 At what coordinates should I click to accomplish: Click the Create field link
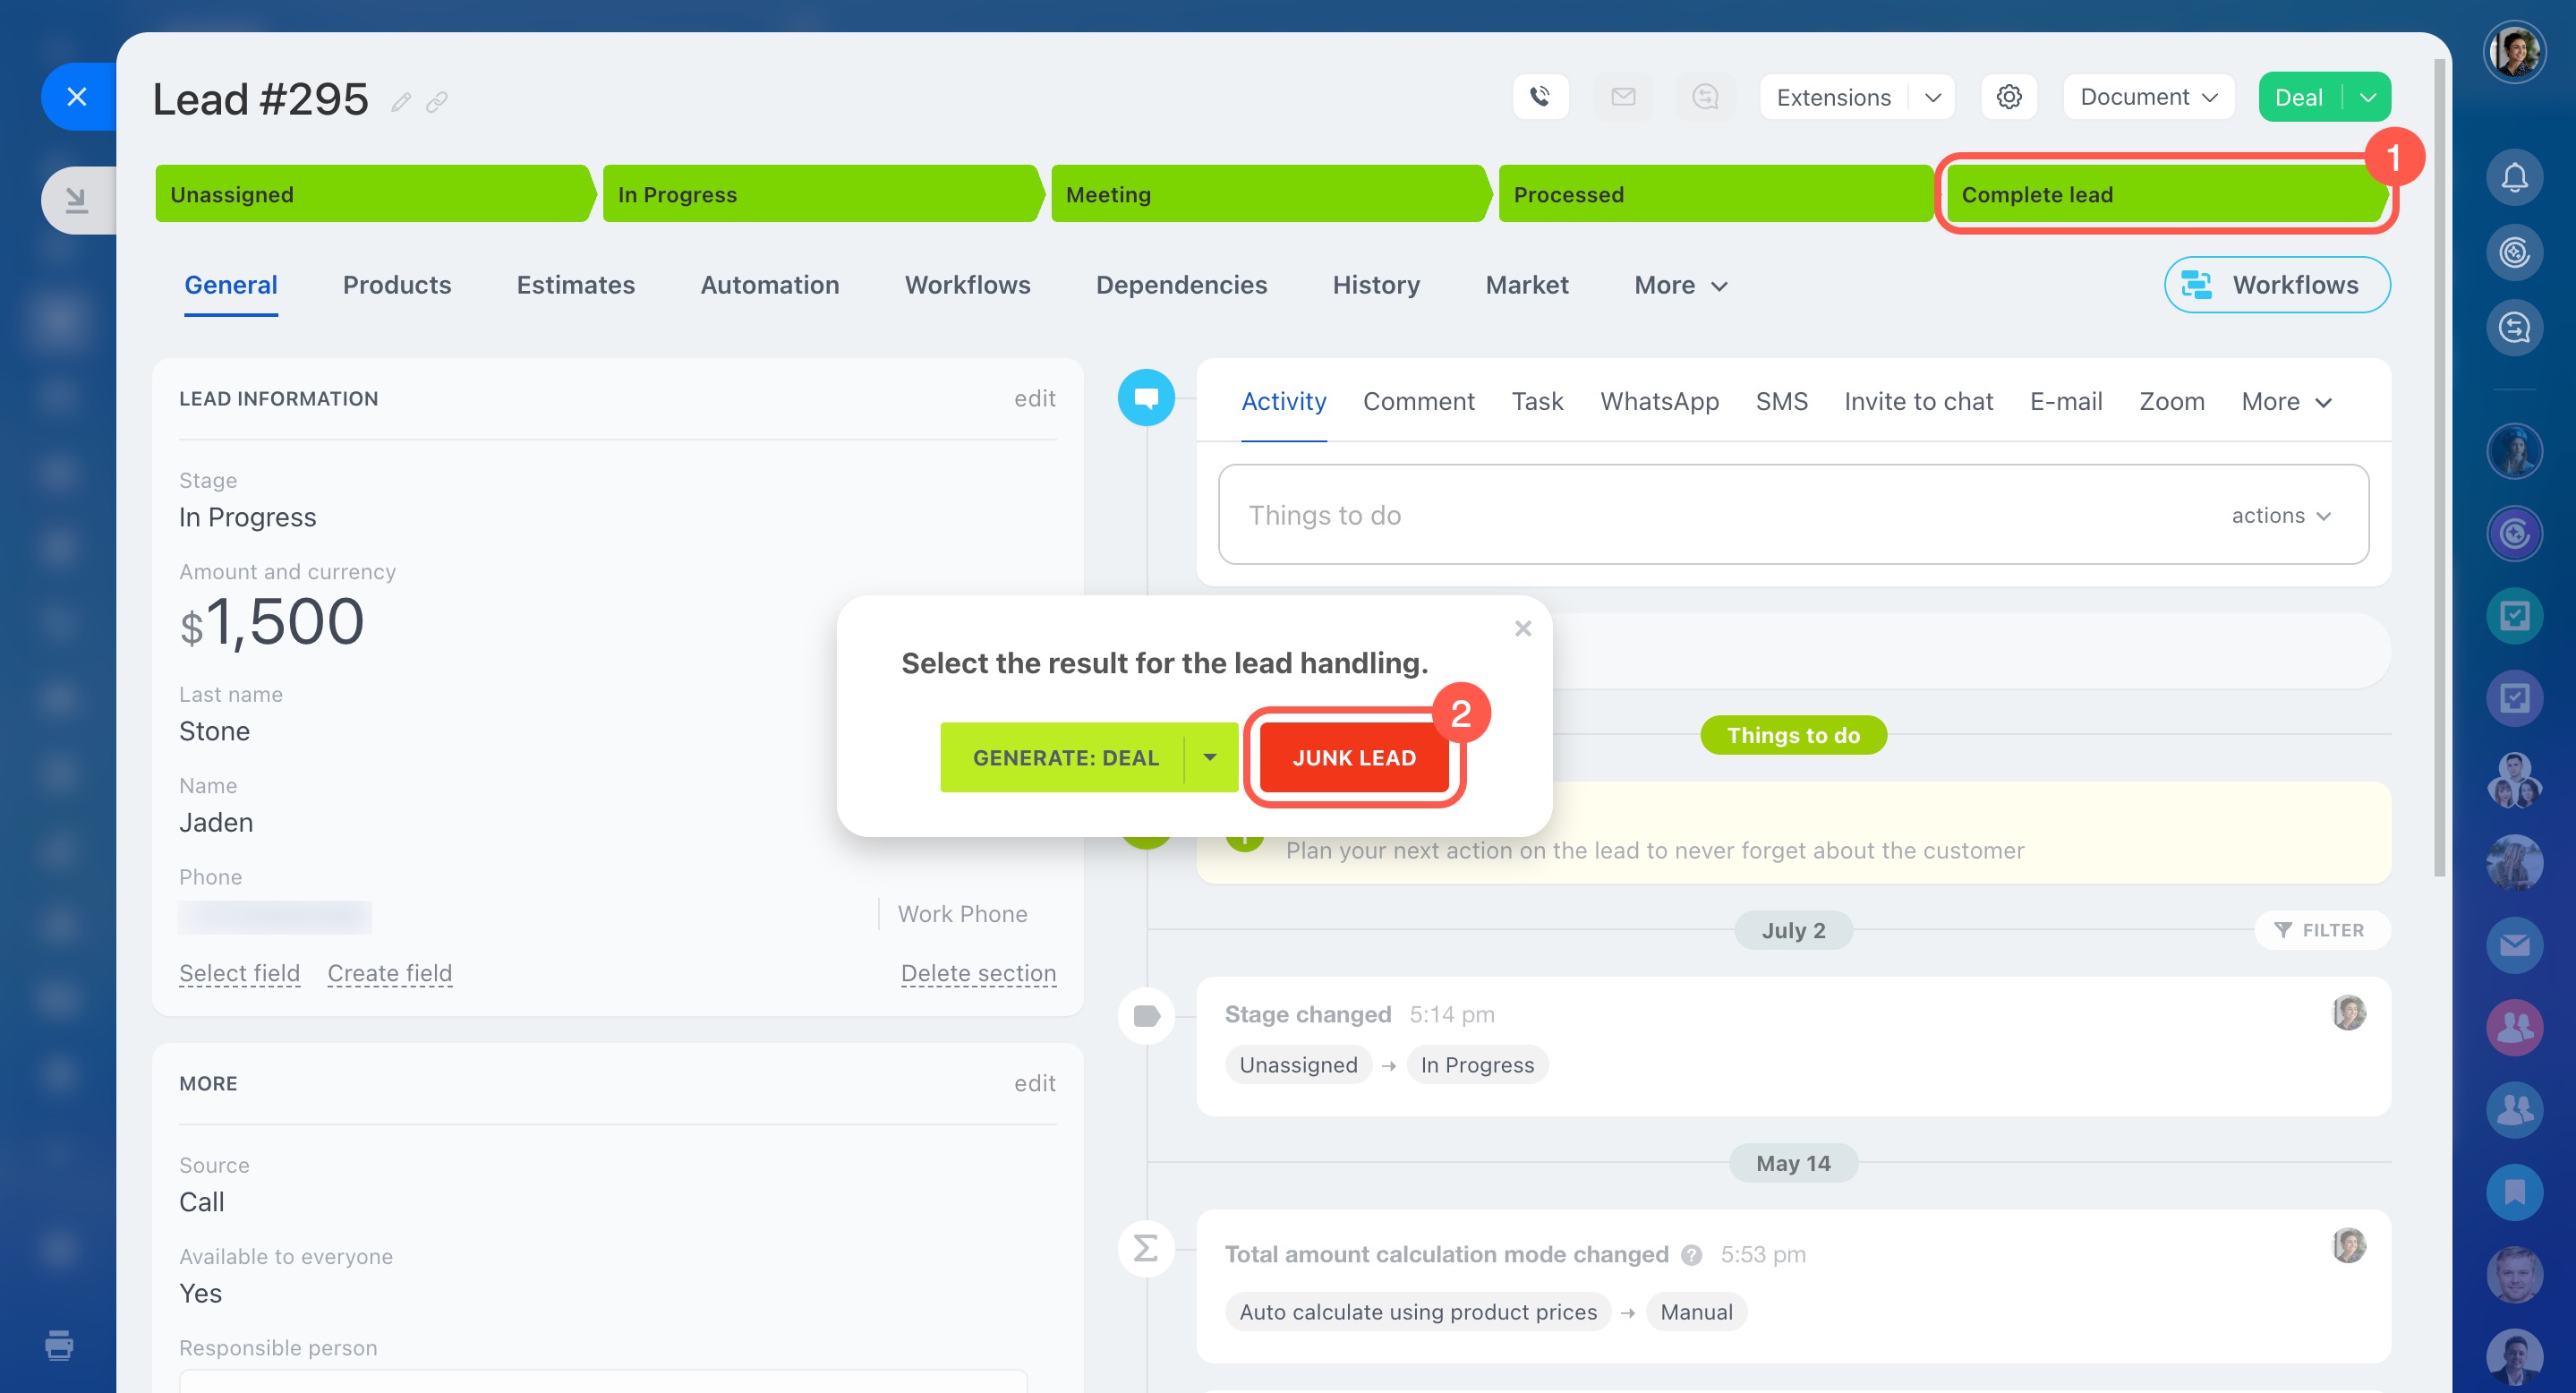point(389,973)
